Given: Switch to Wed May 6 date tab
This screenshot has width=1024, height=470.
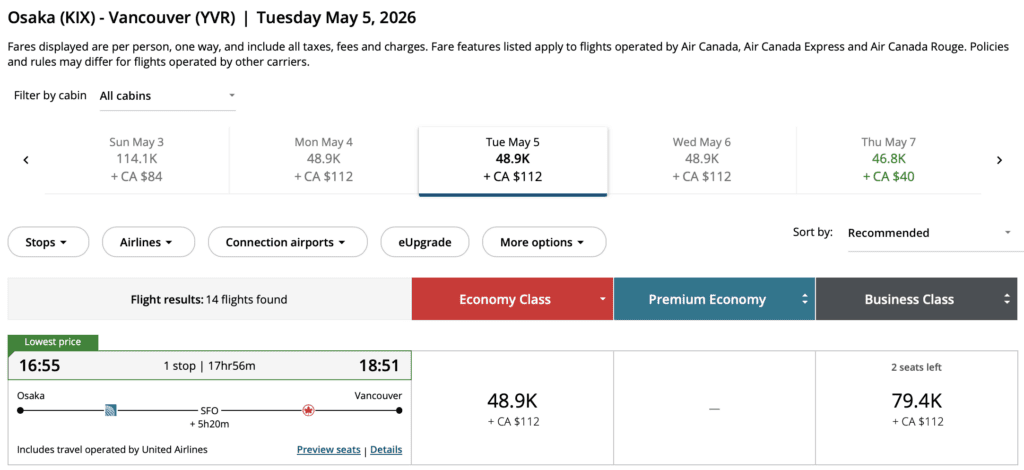Looking at the screenshot, I should pos(701,160).
